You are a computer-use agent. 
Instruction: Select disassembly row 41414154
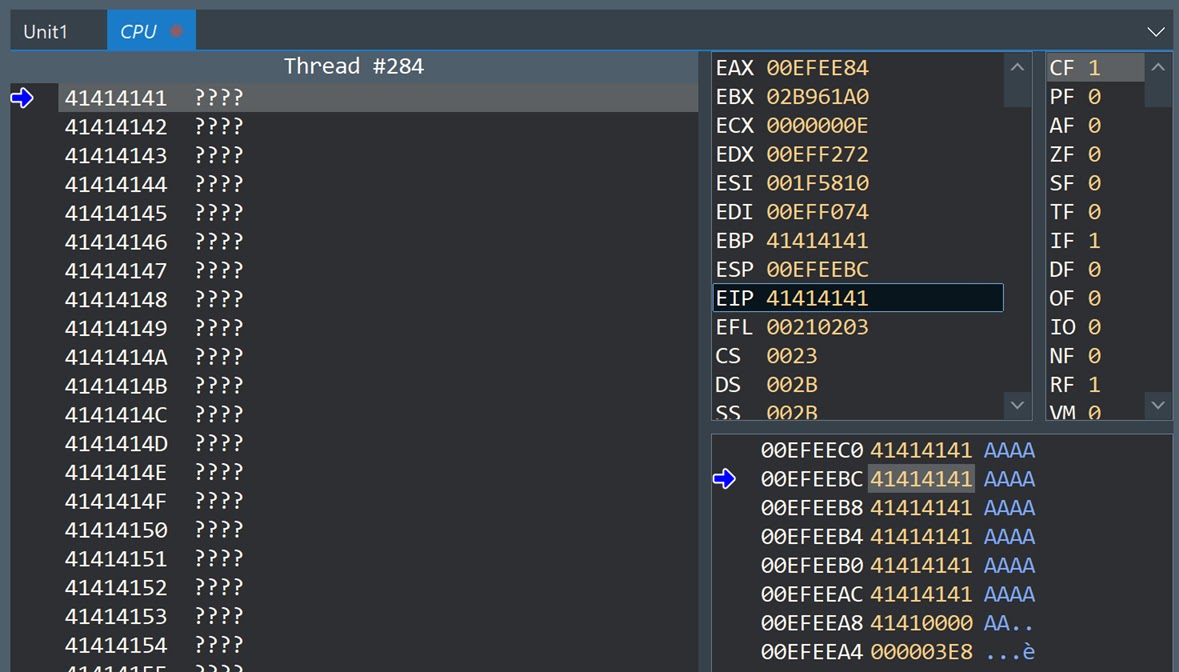tap(378, 645)
